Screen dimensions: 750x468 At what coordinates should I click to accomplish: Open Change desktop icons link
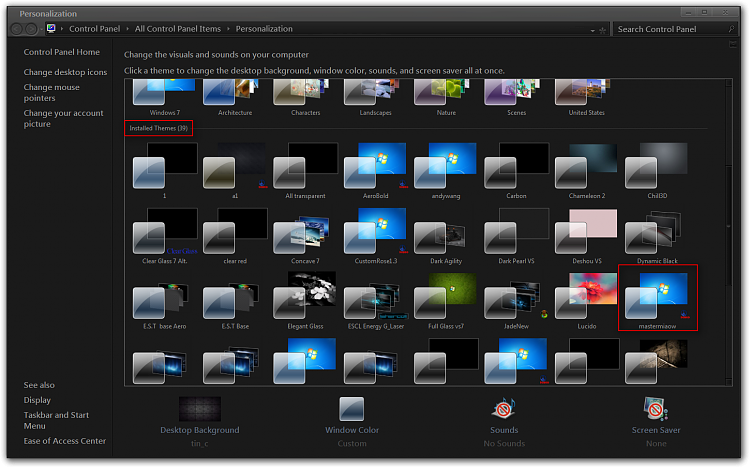pos(65,72)
